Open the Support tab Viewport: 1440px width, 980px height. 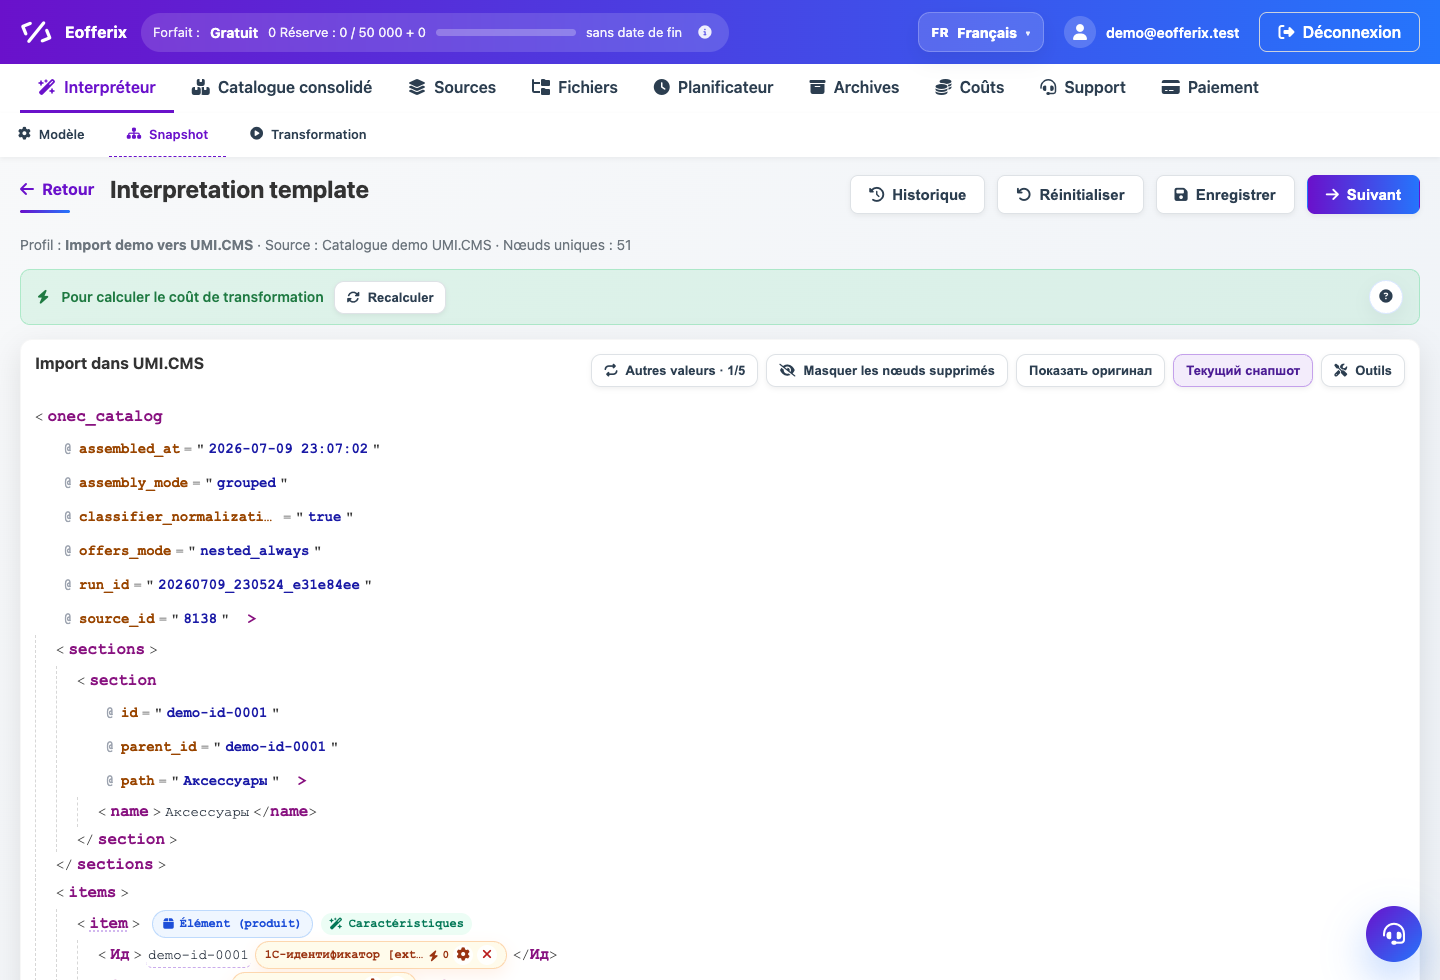pos(1083,87)
